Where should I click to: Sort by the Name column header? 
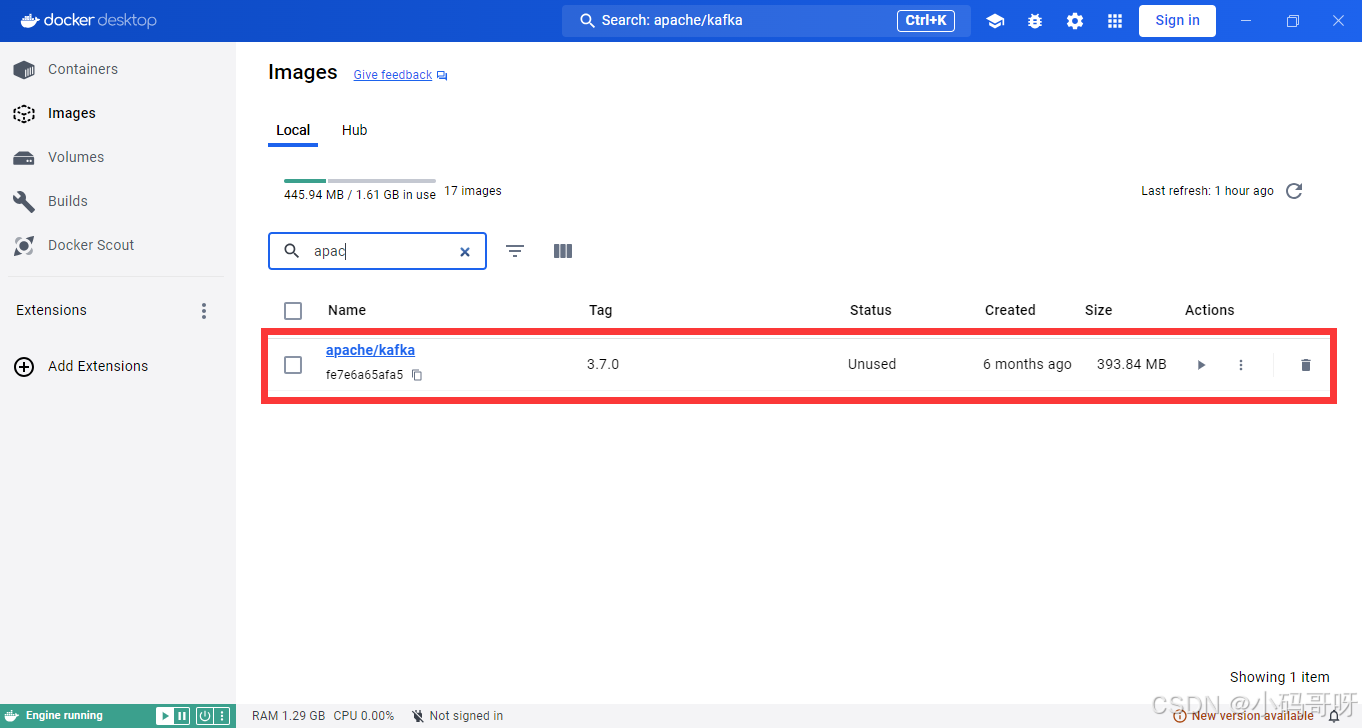click(x=347, y=310)
